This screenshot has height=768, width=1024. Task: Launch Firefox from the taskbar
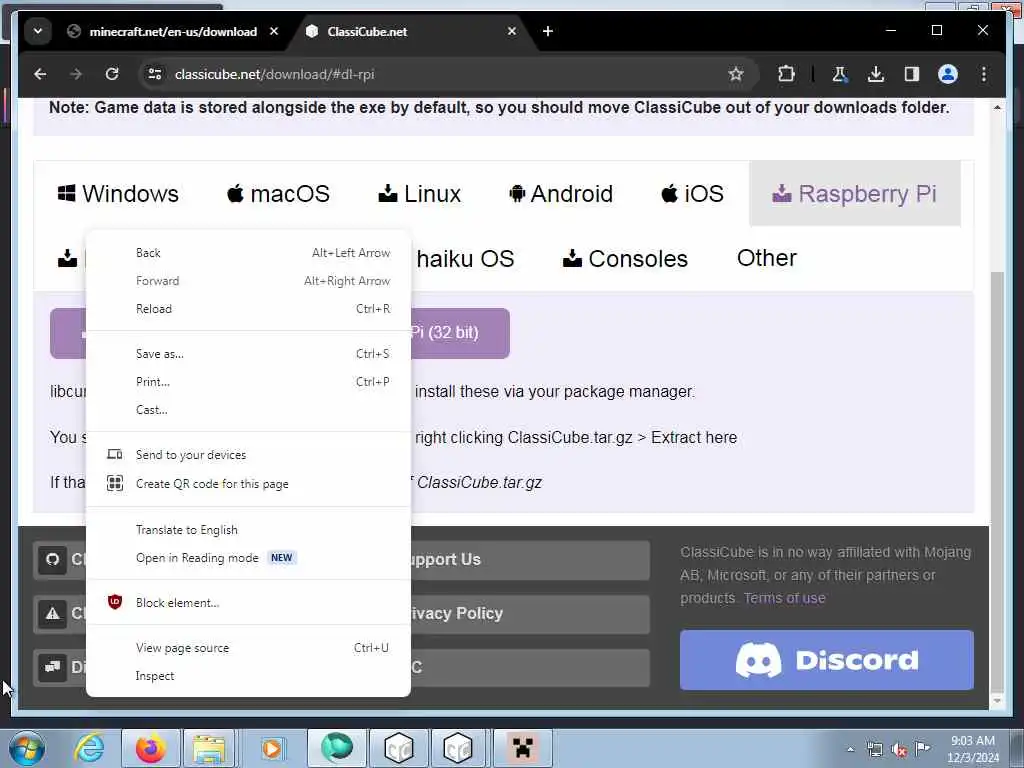[x=150, y=748]
